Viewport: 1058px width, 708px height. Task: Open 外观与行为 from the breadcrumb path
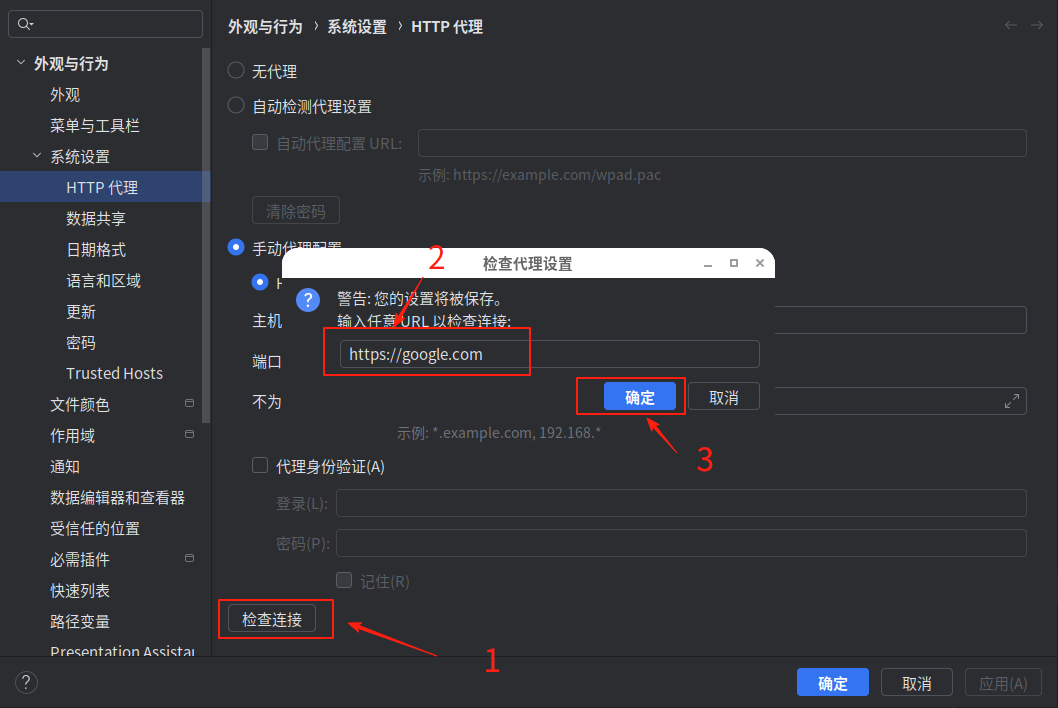pos(263,27)
